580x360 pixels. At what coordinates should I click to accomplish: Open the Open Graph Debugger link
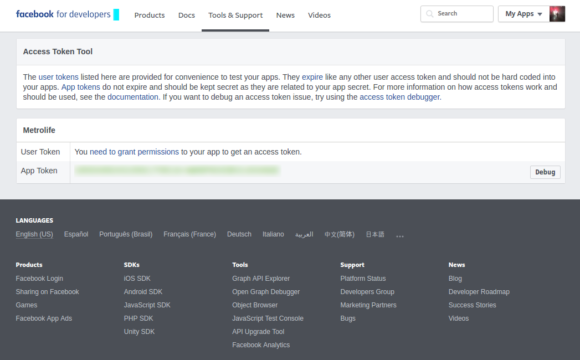[266, 292]
